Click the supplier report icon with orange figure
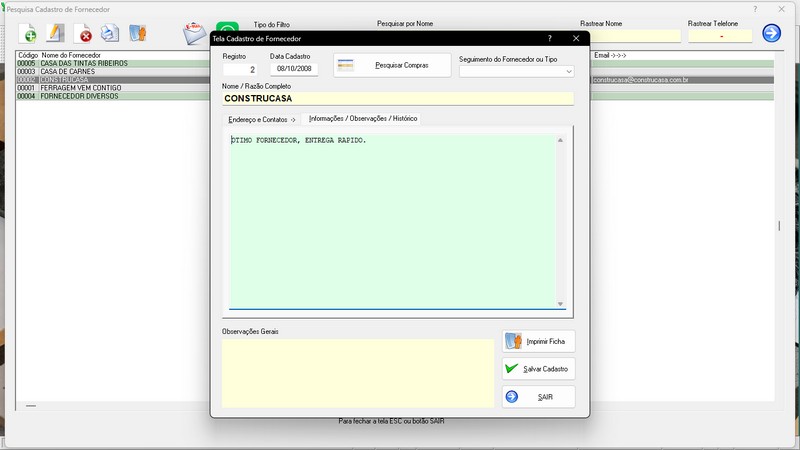This screenshot has width=800, height=450. pos(138,34)
